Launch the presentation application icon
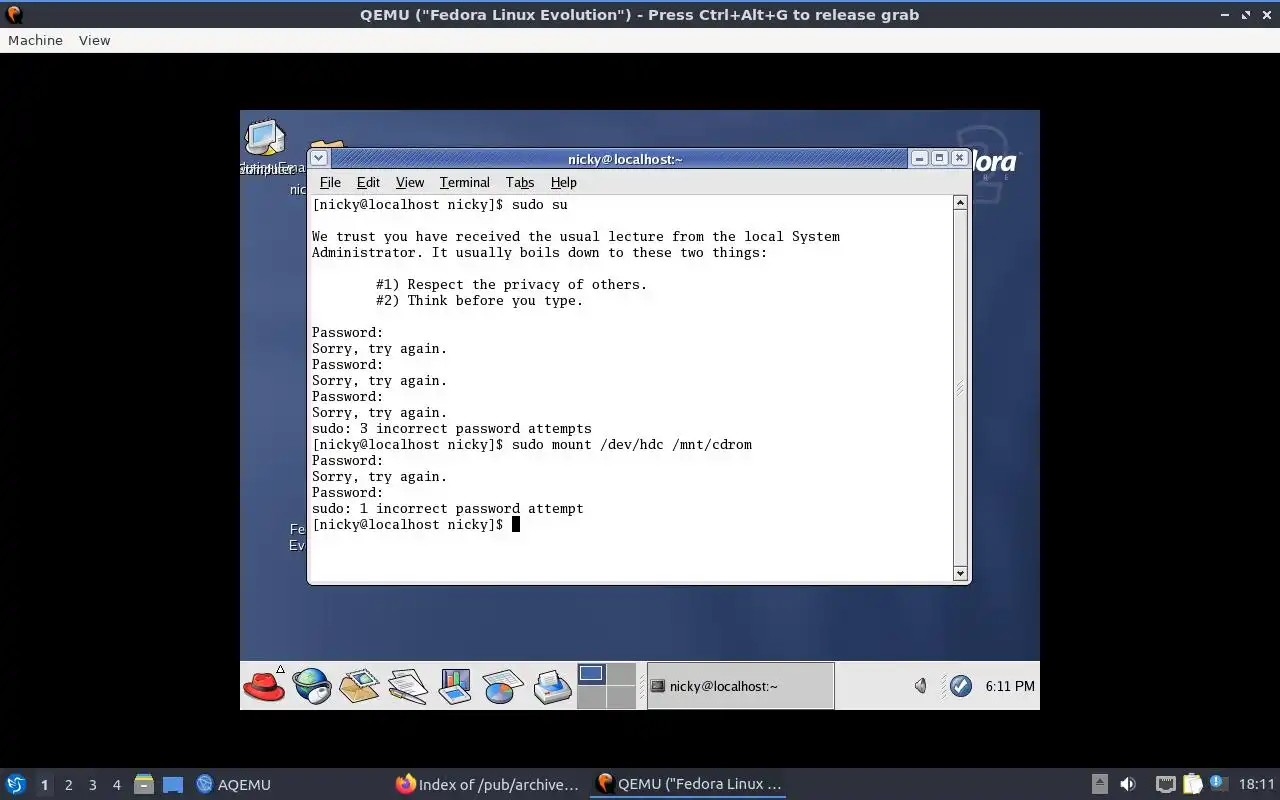Viewport: 1280px width, 800px height. tap(455, 686)
